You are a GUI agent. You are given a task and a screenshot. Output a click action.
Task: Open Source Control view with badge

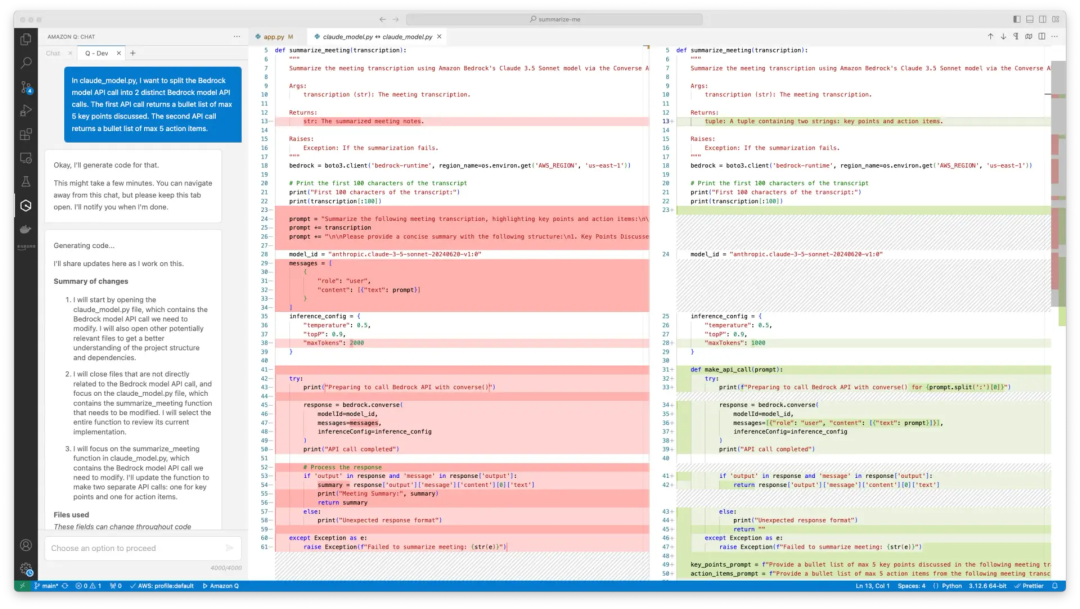tap(26, 87)
